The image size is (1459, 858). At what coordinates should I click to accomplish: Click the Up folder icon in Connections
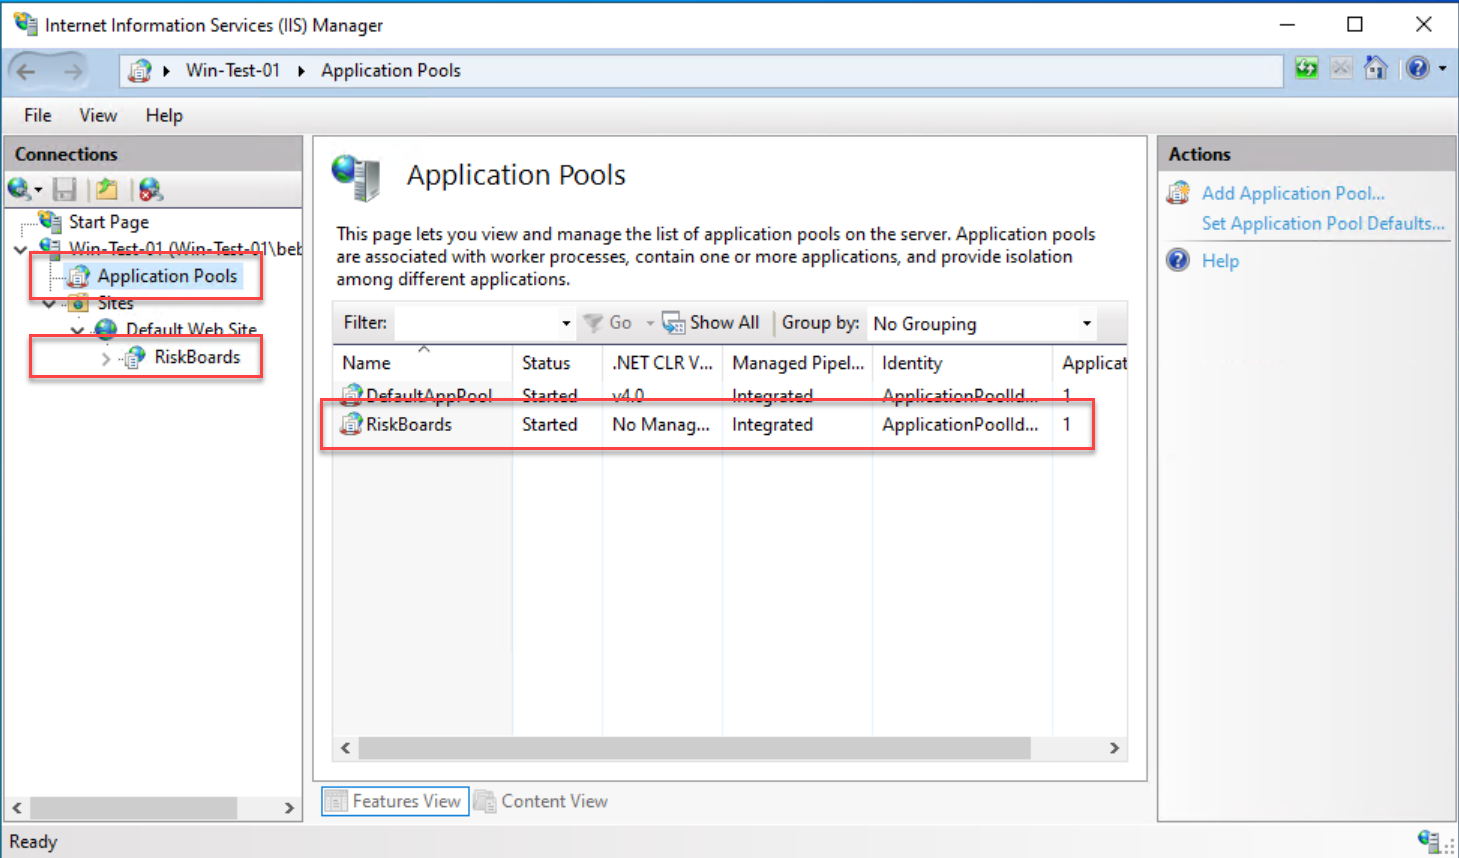point(107,189)
